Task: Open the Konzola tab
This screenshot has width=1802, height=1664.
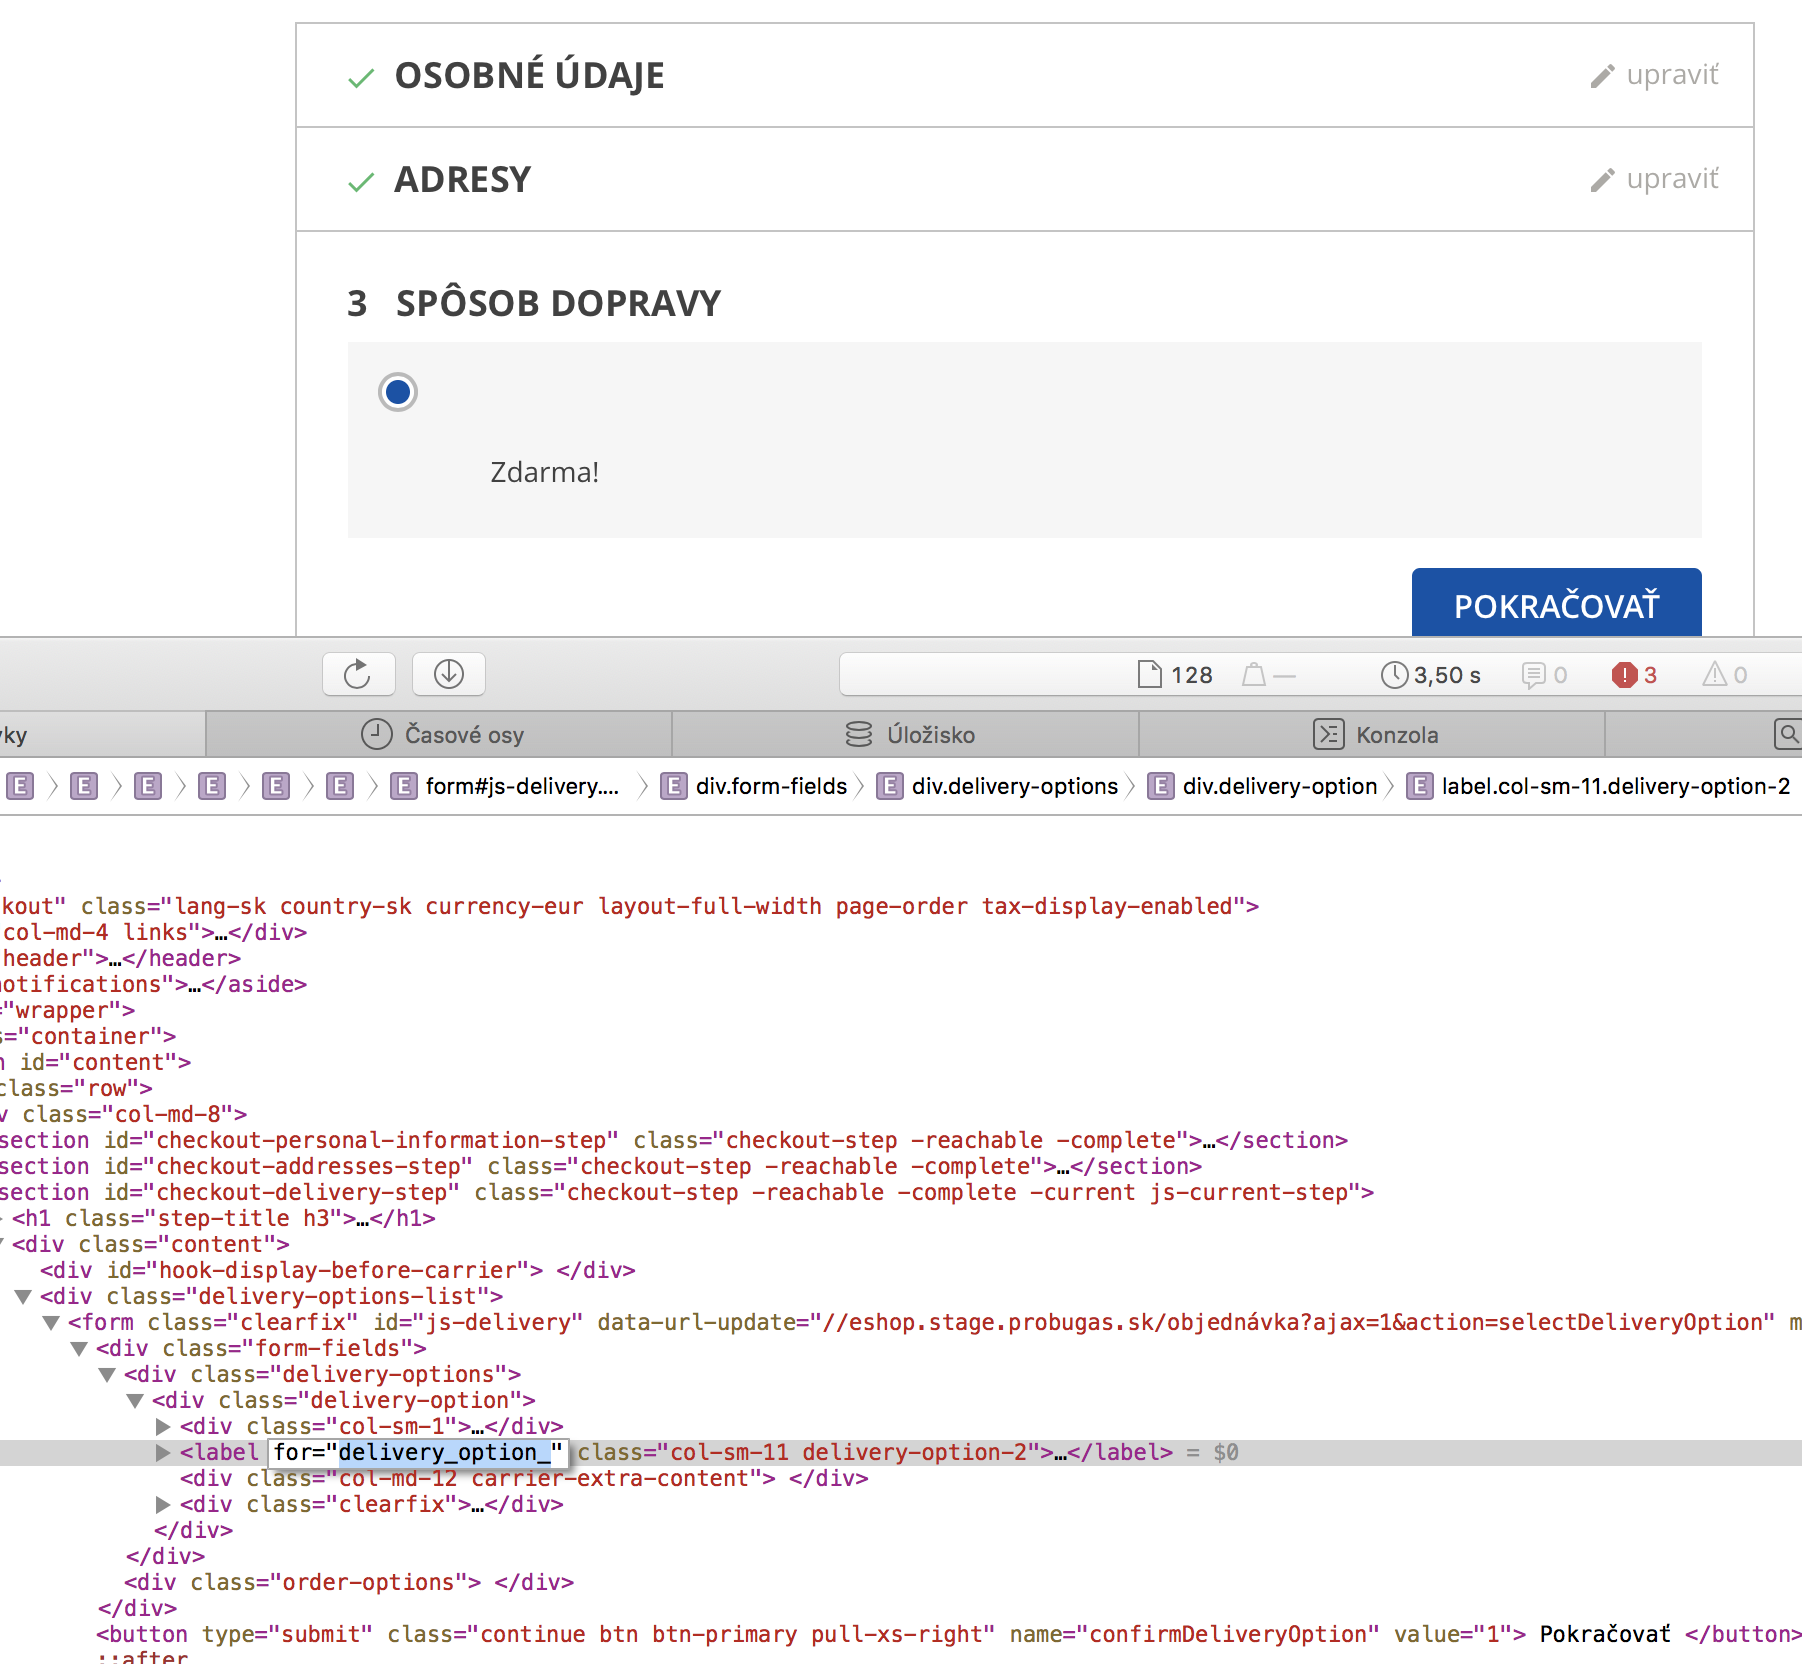Action: (1372, 735)
